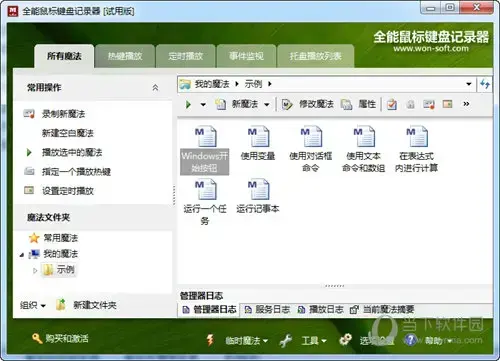This screenshot has height=361, width=500.
Task: Open 属性 properties in toolbar
Action: coord(359,104)
